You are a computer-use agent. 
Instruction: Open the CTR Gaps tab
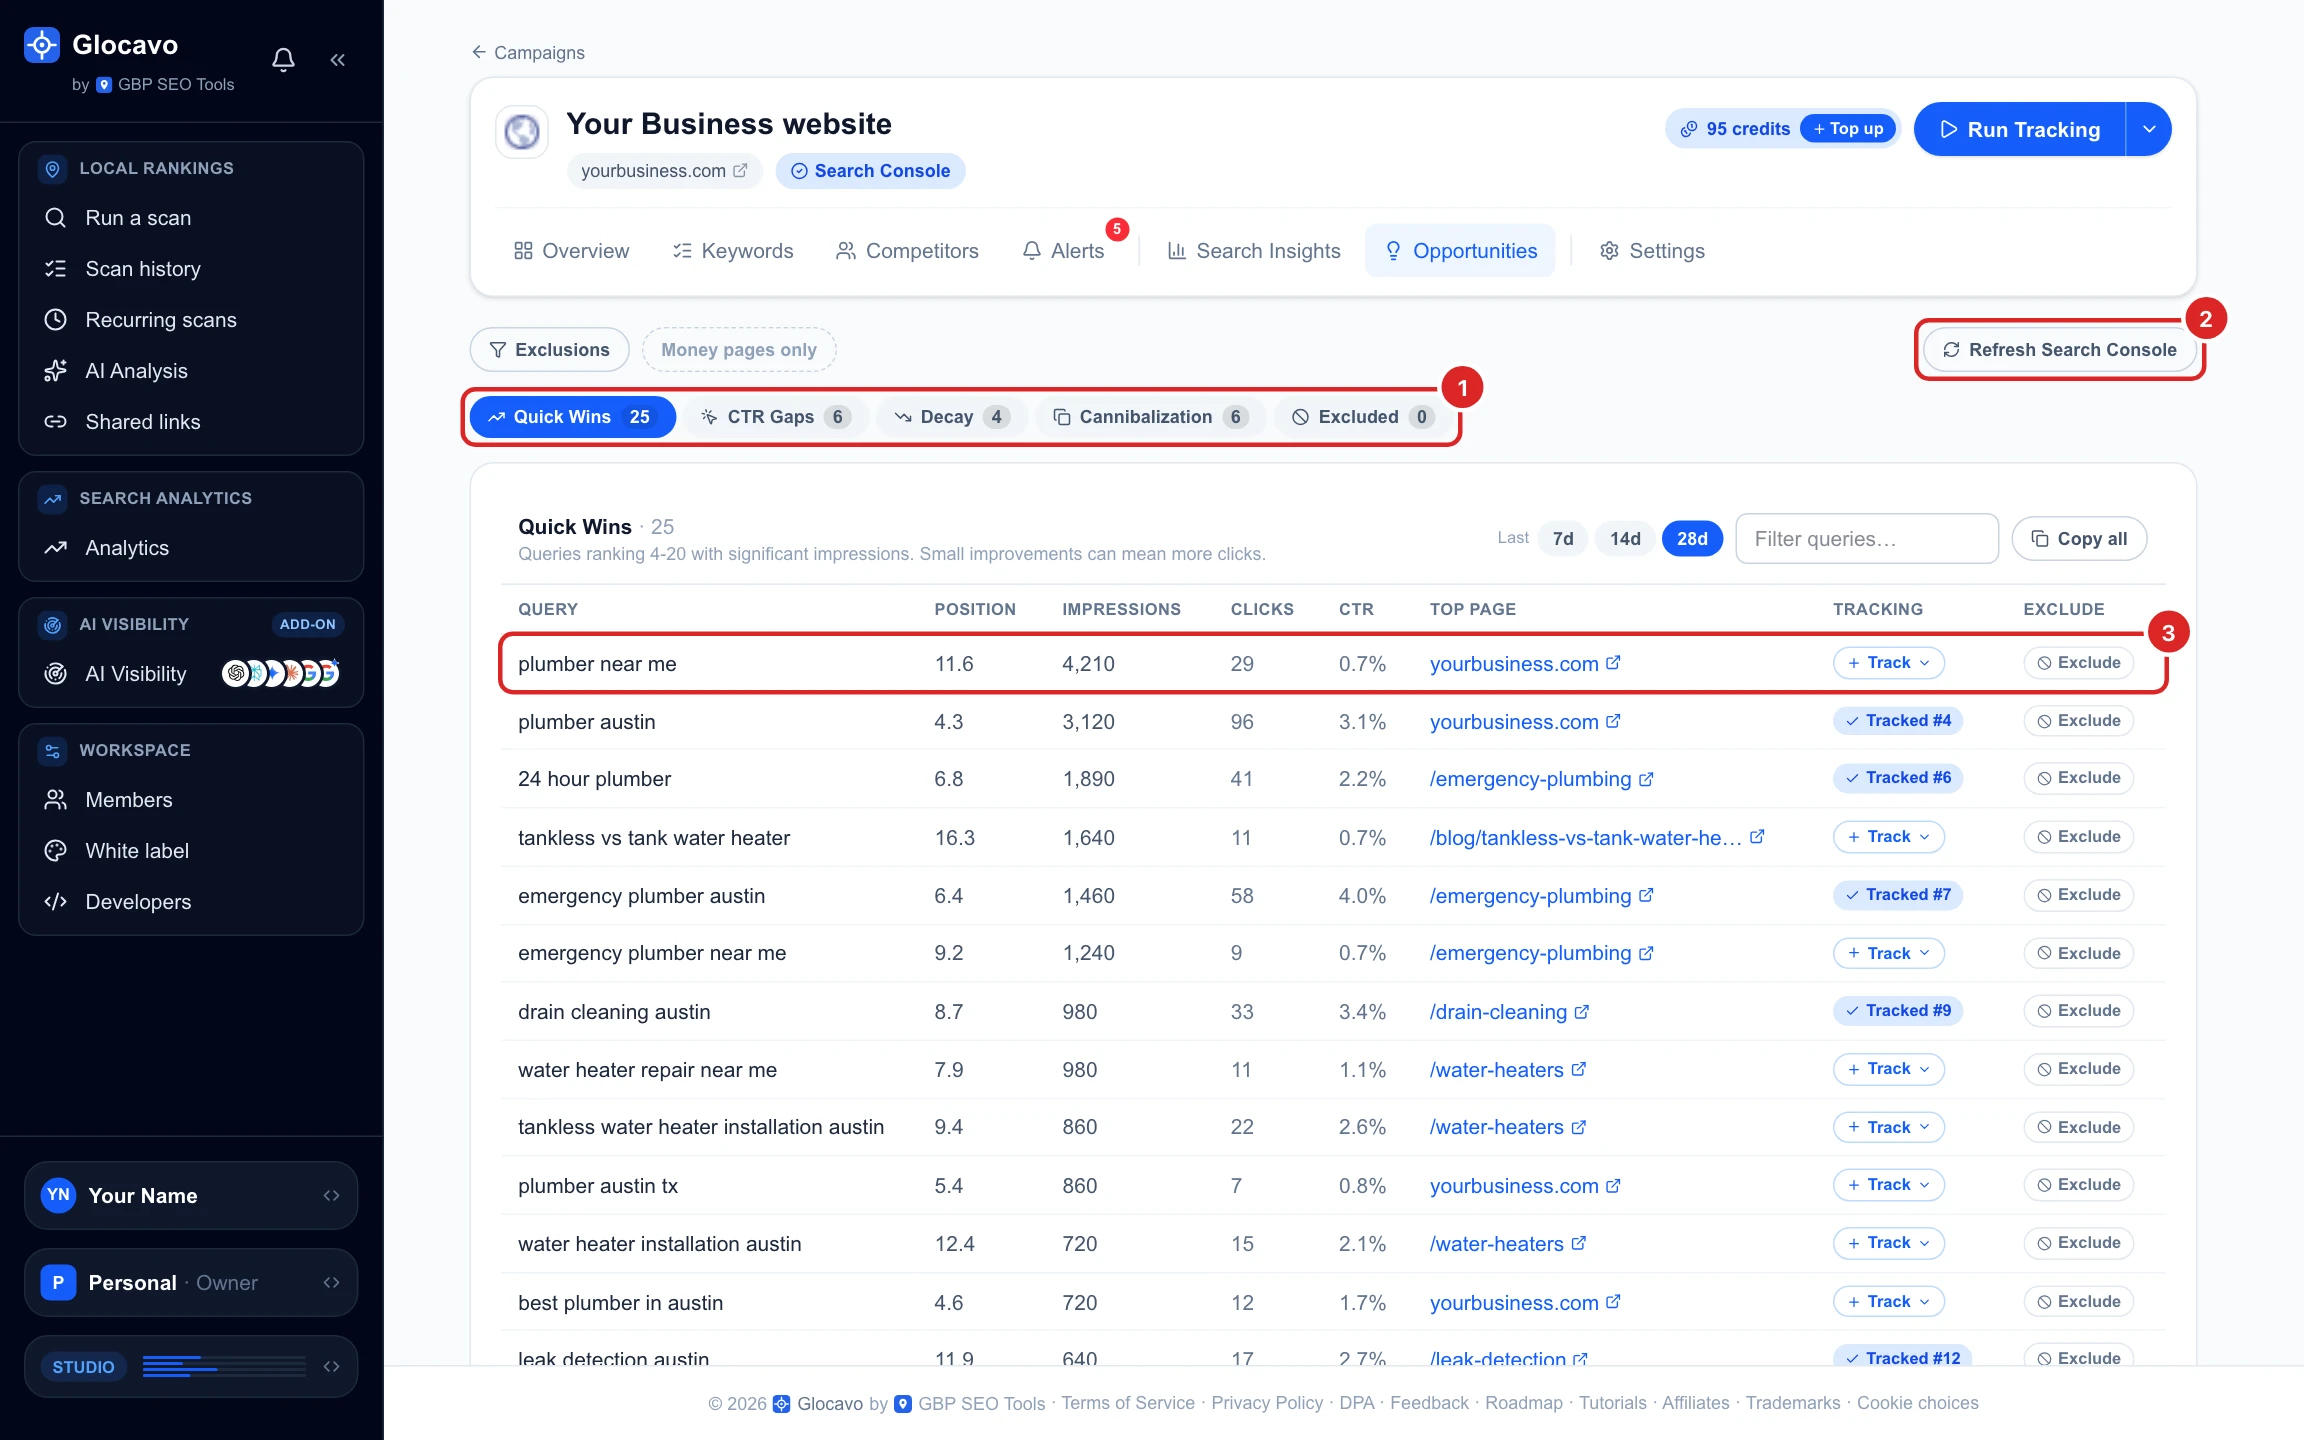[x=776, y=417]
